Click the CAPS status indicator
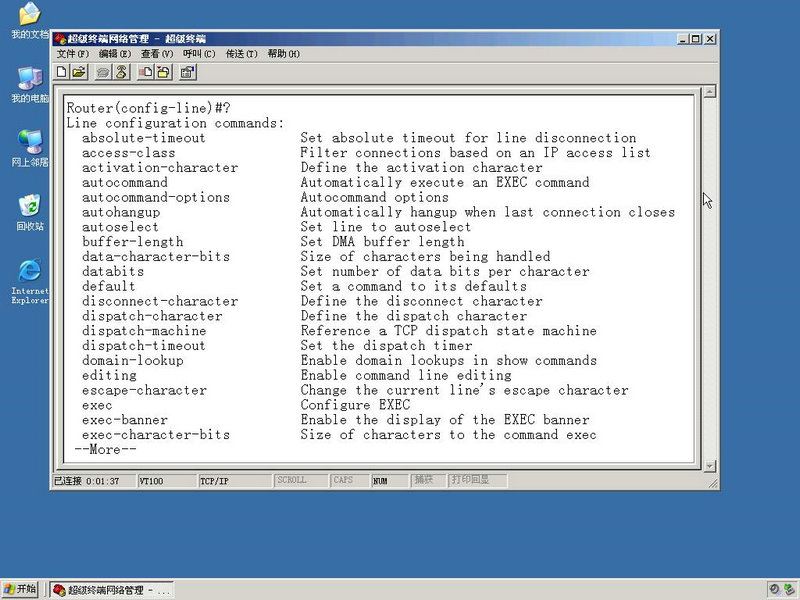 [350, 480]
